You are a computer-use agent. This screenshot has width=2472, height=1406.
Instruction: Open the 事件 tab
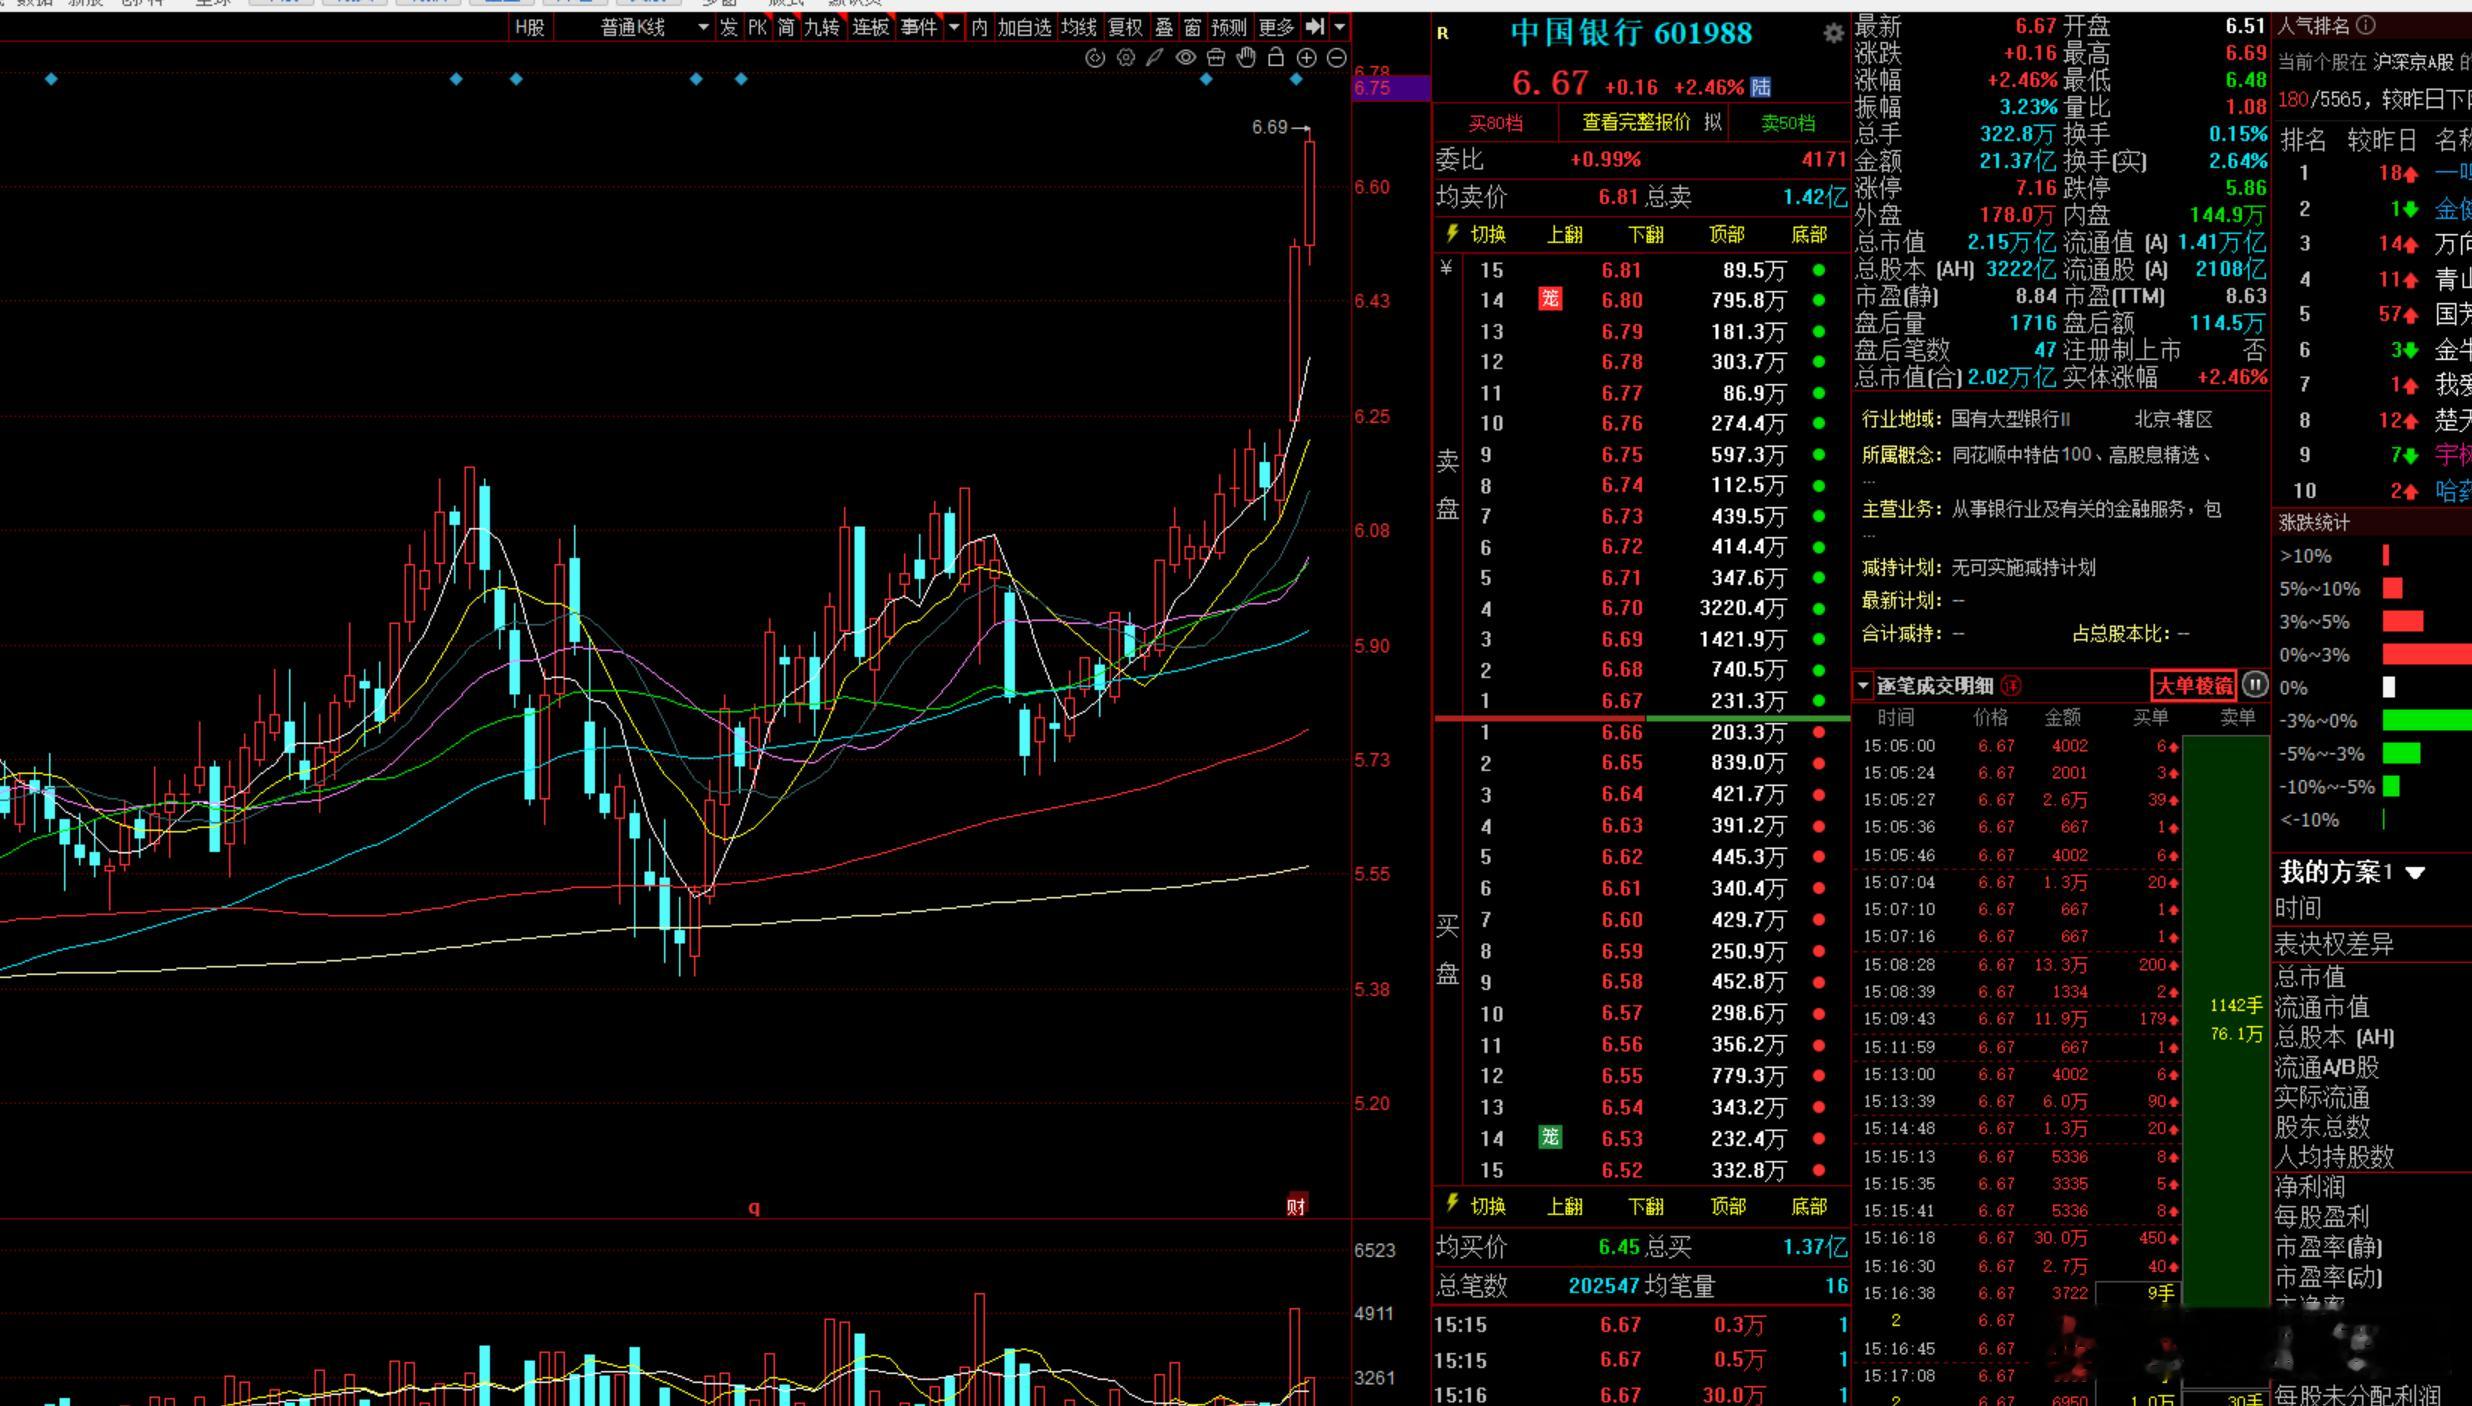(x=918, y=27)
